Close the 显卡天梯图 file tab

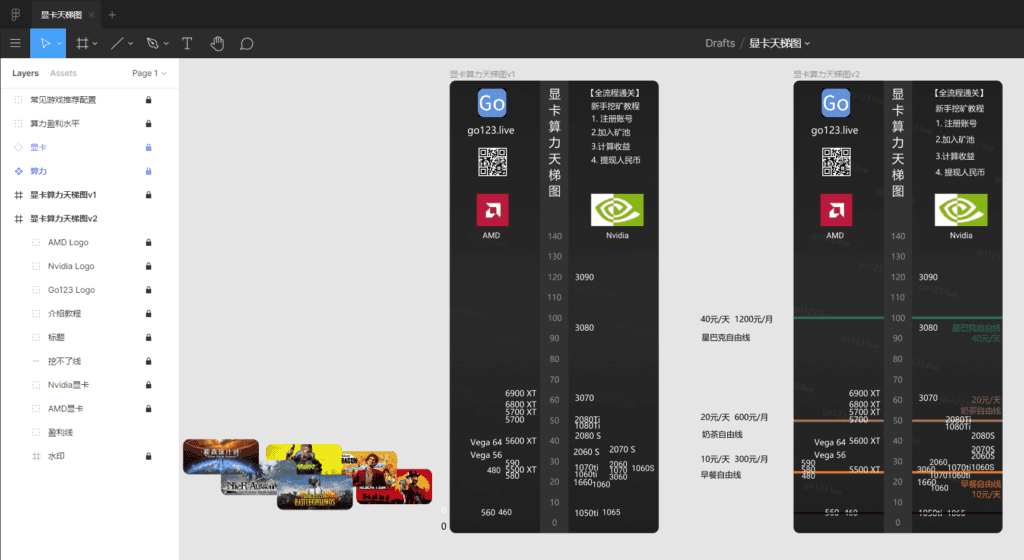91,14
